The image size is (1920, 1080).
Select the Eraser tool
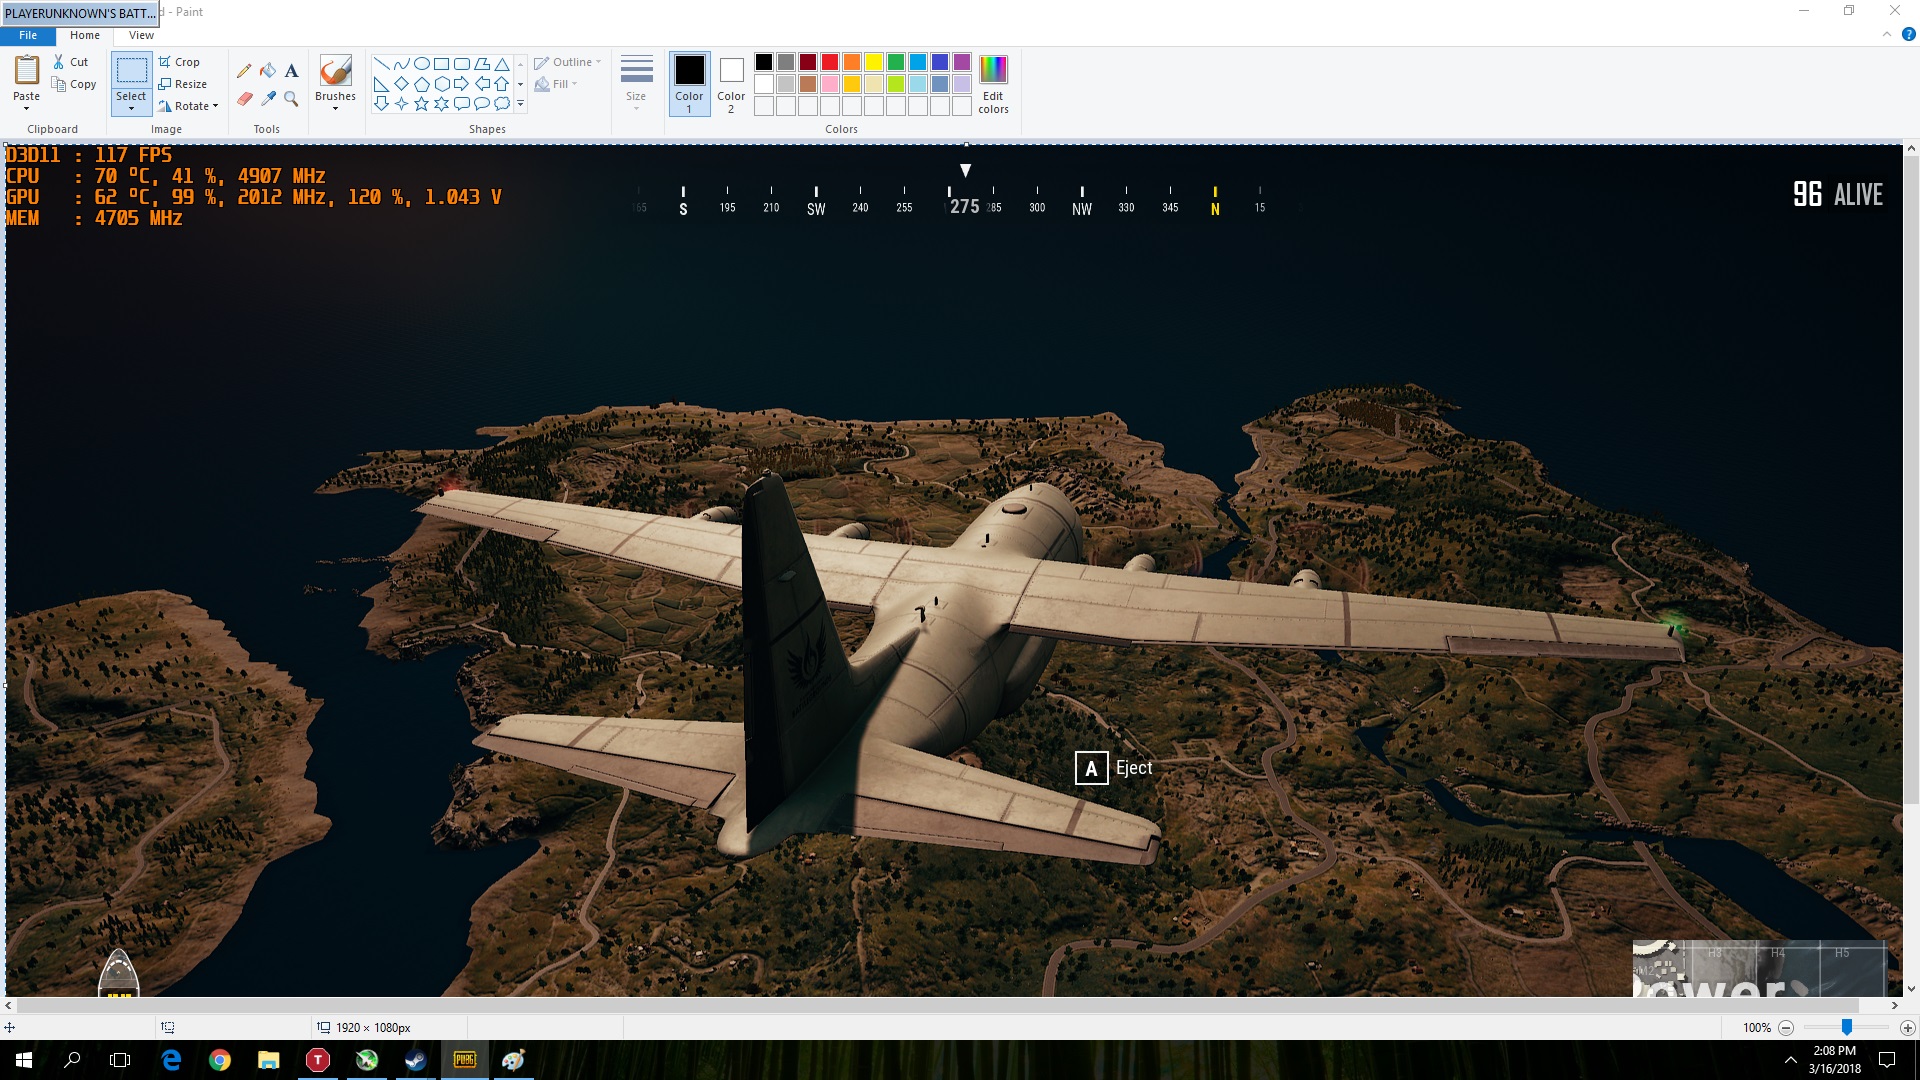coord(244,98)
